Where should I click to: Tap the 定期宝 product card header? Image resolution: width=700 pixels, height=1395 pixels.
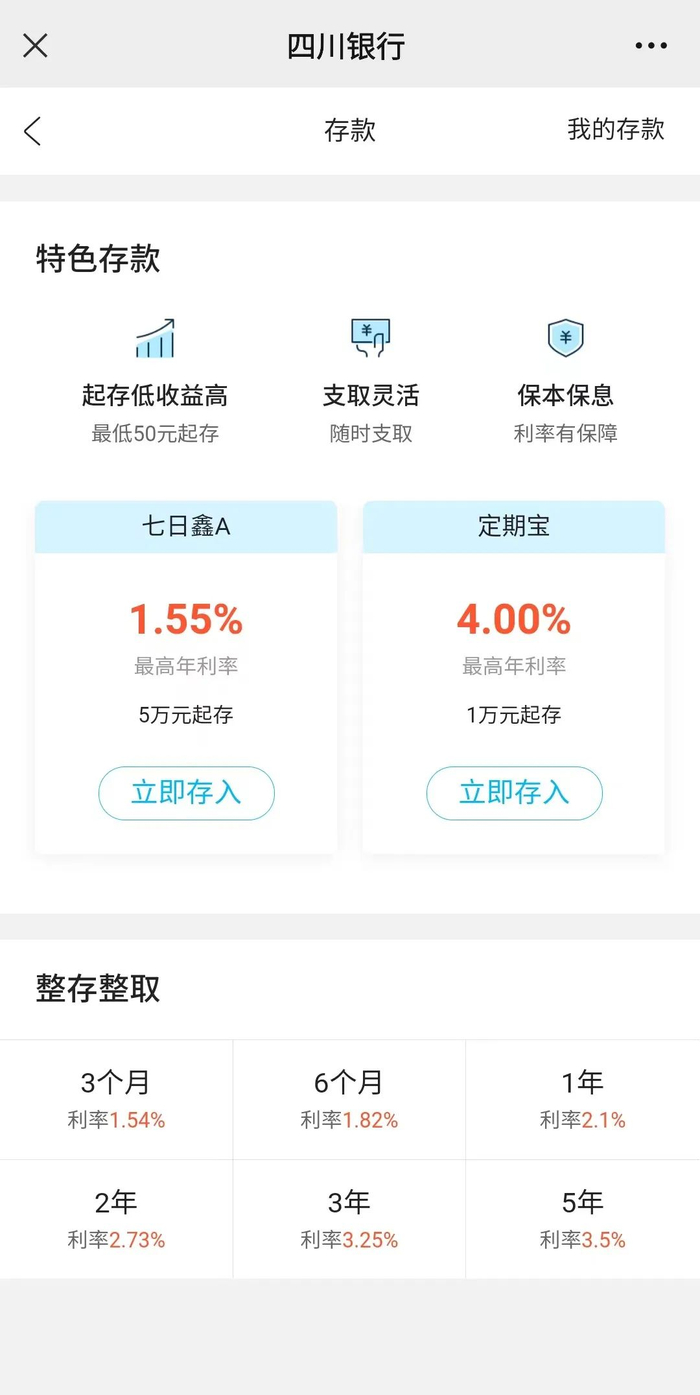(514, 526)
